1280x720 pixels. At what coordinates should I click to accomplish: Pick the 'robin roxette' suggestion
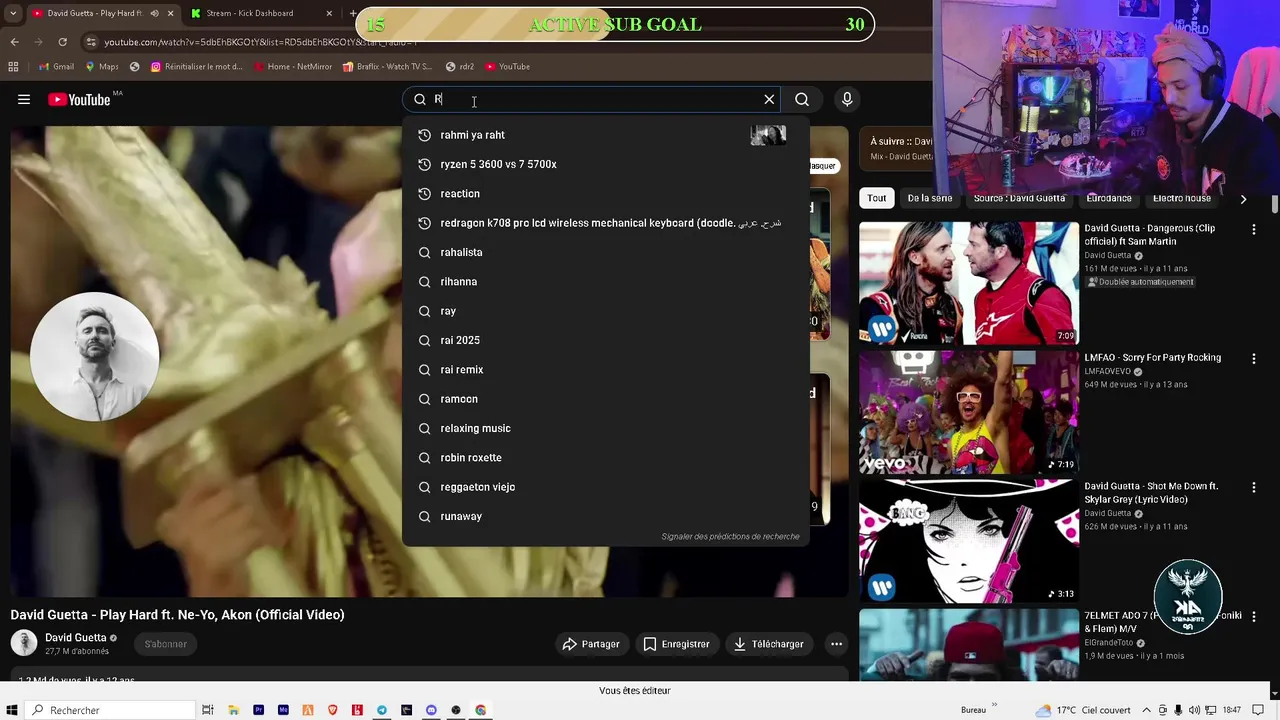[605, 457]
